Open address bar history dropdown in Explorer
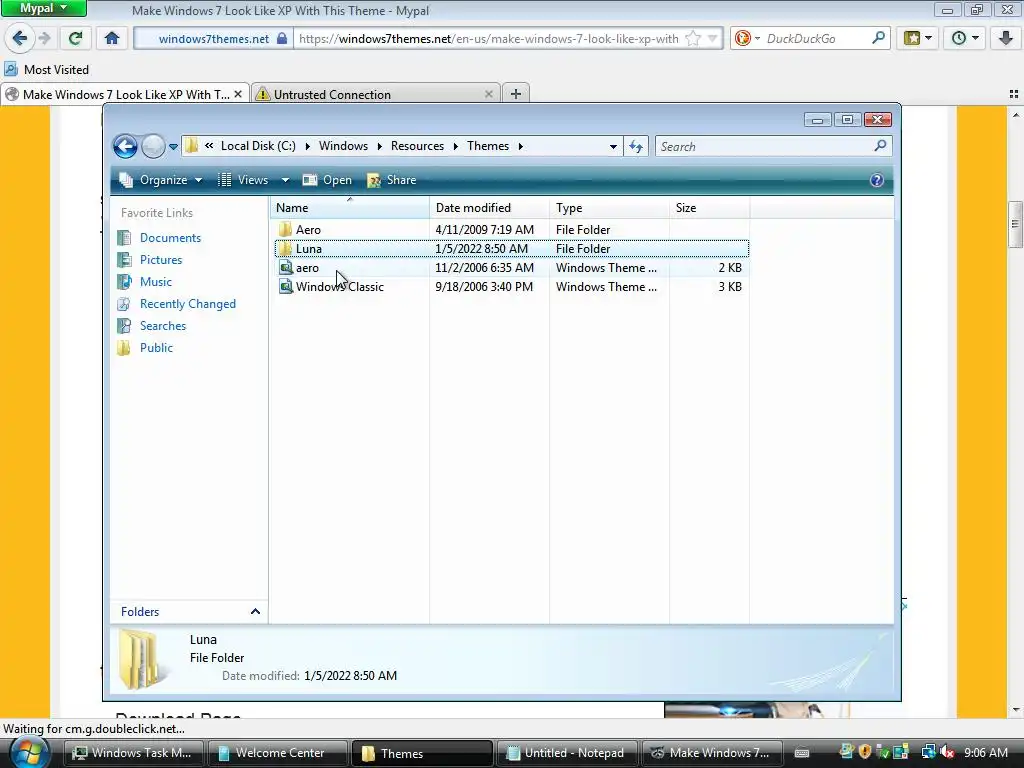This screenshot has width=1024, height=768. point(613,146)
